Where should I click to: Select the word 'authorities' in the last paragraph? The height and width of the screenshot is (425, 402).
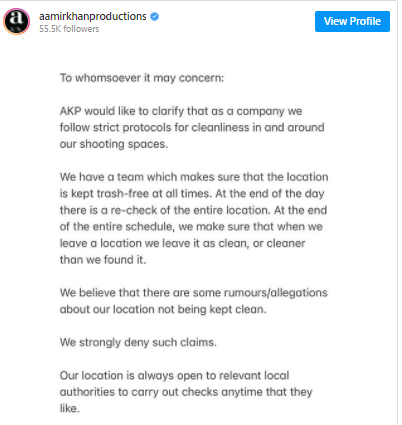pos(87,392)
